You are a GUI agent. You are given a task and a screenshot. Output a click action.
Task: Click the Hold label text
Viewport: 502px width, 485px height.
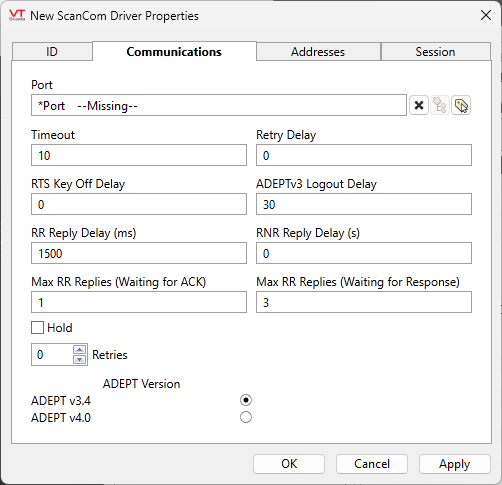tap(60, 328)
